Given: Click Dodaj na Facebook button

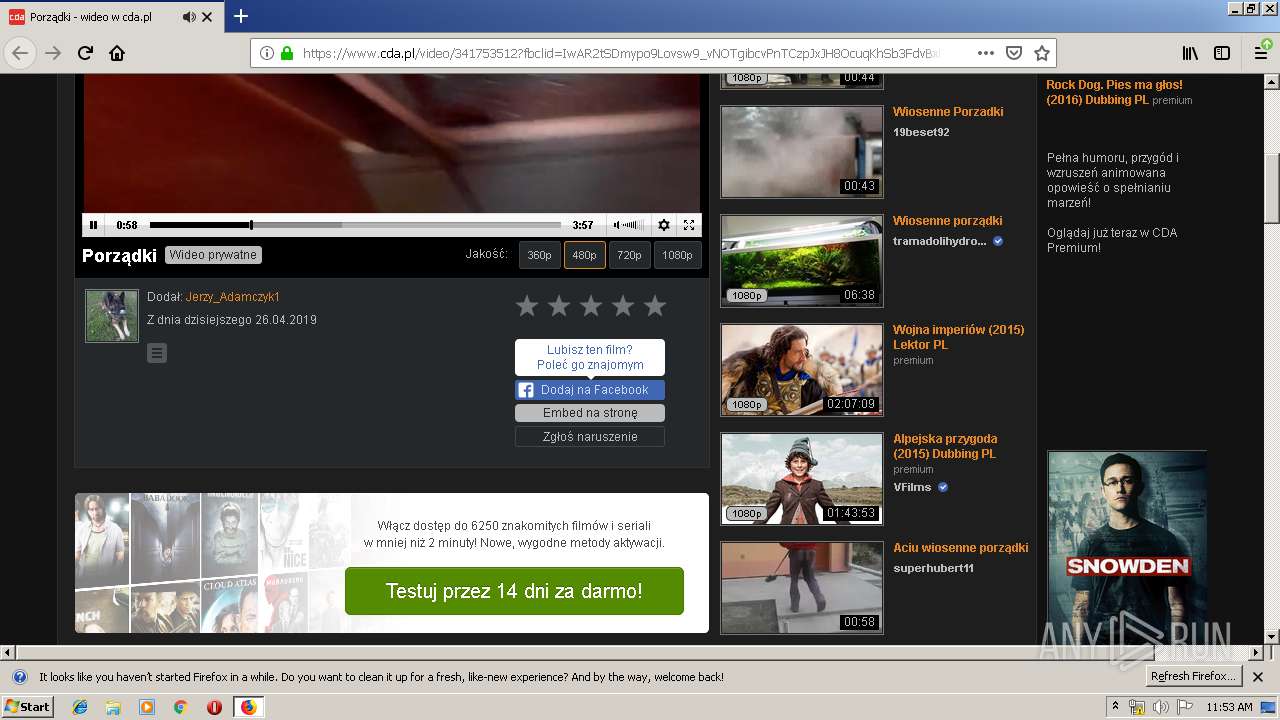Looking at the screenshot, I should coord(590,390).
